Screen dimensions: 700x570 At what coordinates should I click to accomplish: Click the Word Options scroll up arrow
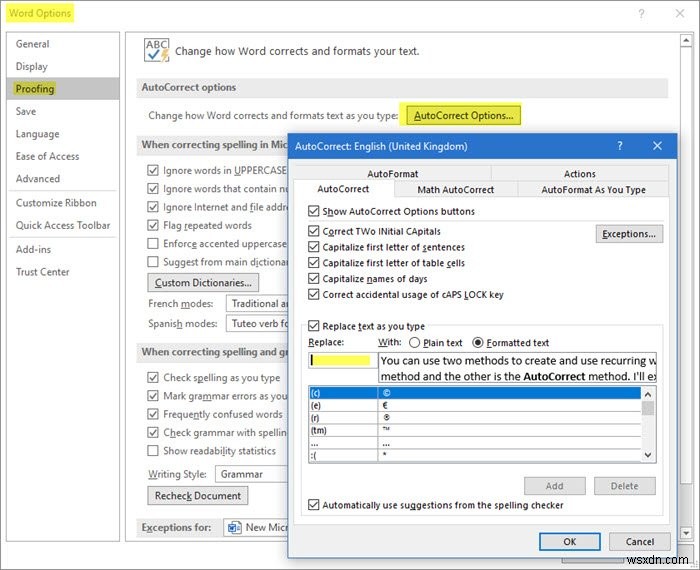tap(686, 41)
